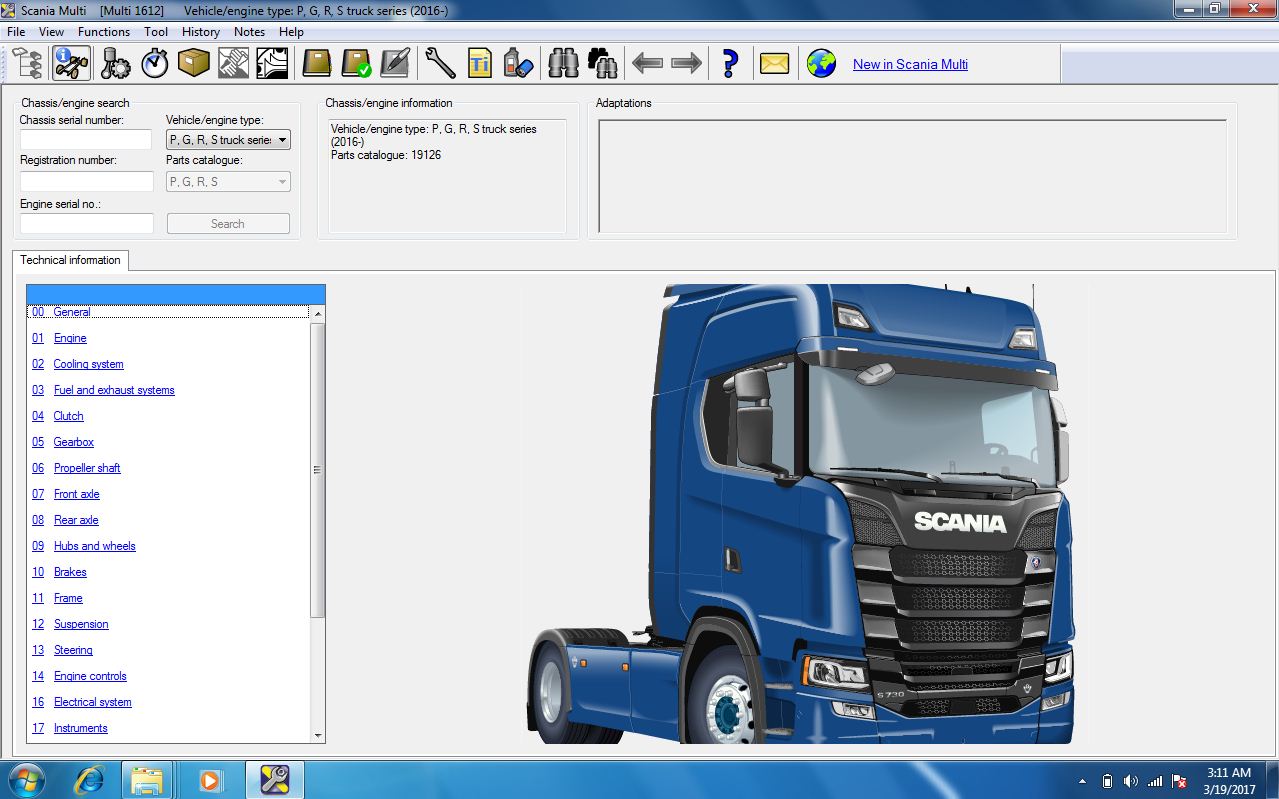1279x799 pixels.
Task: Launch Internet Explorer from the taskbar
Action: 89,780
